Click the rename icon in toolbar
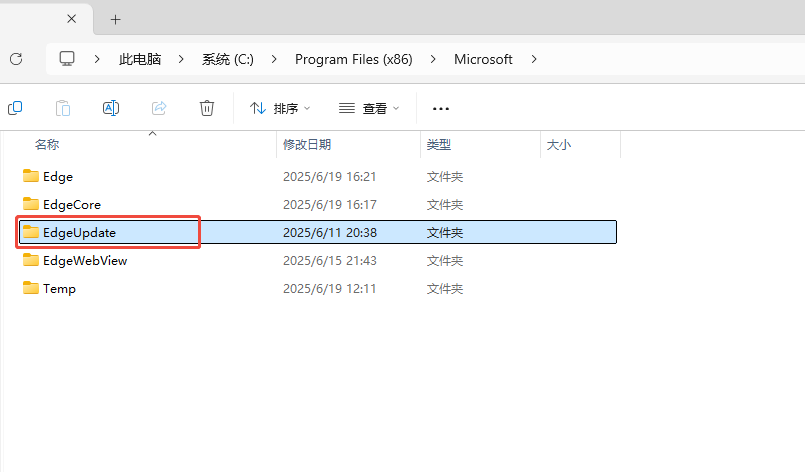This screenshot has height=472, width=805. pos(111,108)
